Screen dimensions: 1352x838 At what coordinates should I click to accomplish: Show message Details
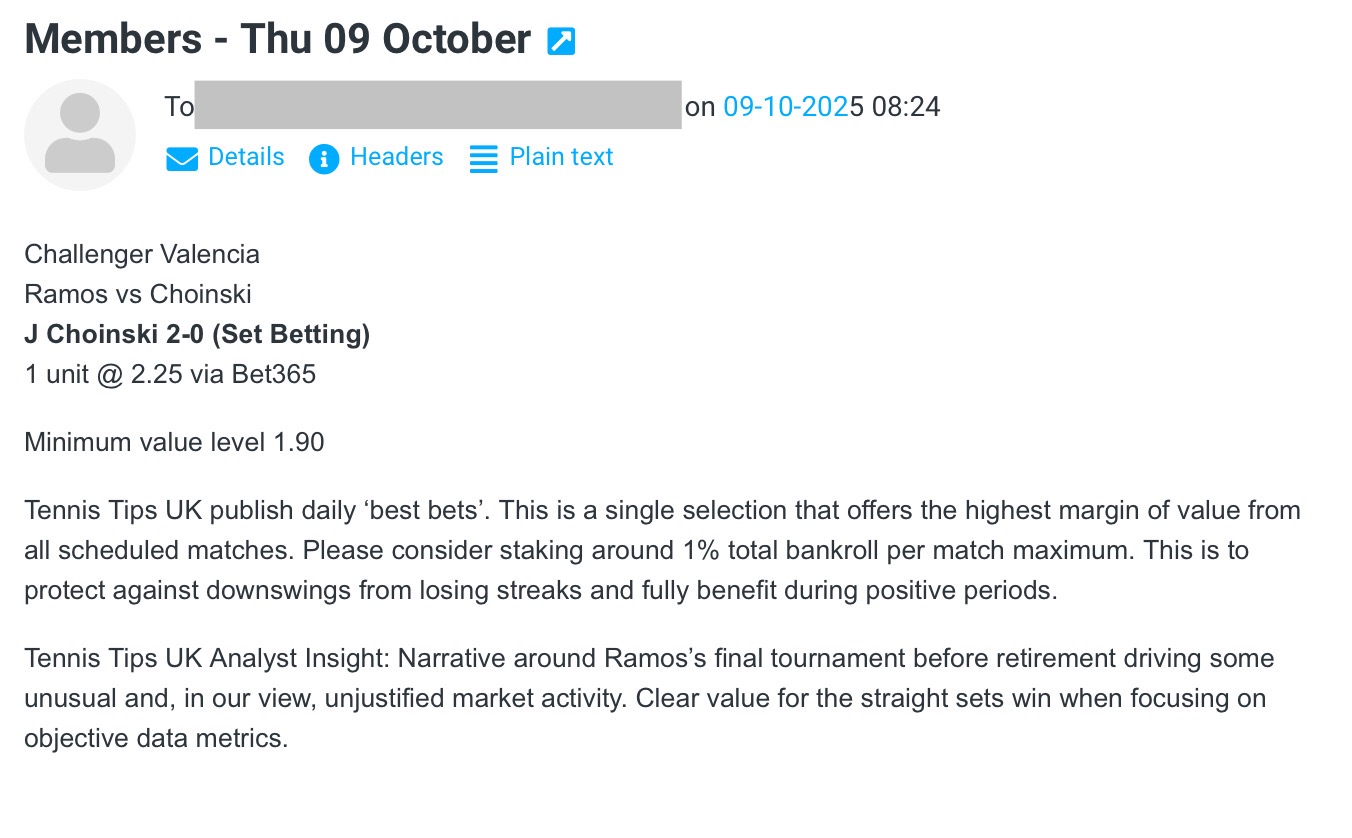[246, 158]
